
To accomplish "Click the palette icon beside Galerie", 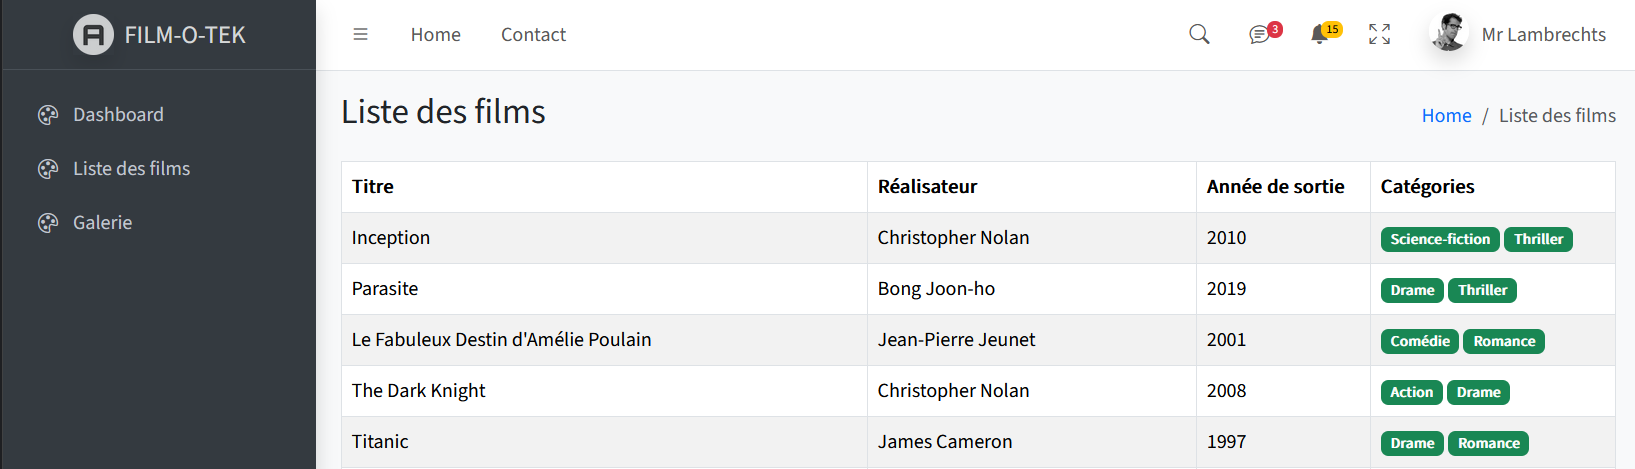I will click(x=48, y=223).
